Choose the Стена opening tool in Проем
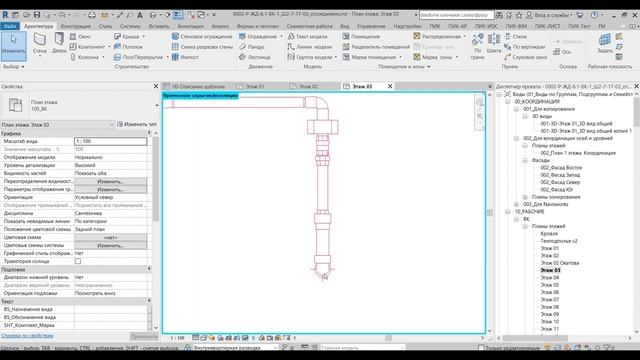The width and height of the screenshot is (640, 360). (x=515, y=36)
